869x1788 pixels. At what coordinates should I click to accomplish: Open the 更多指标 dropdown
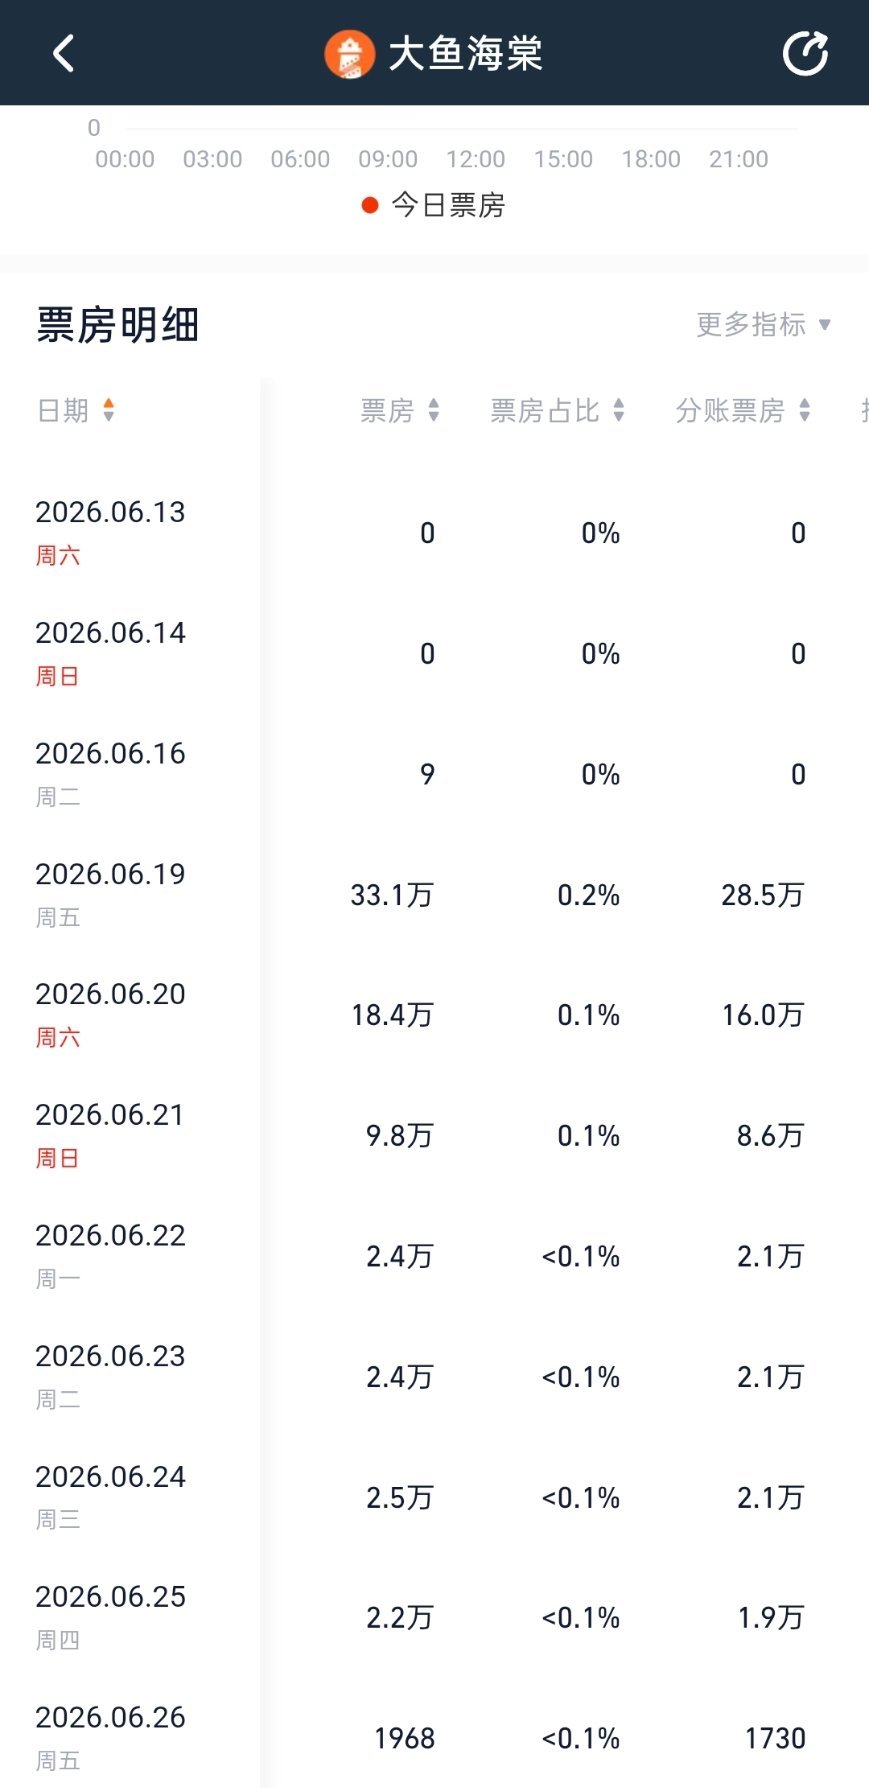coord(764,324)
